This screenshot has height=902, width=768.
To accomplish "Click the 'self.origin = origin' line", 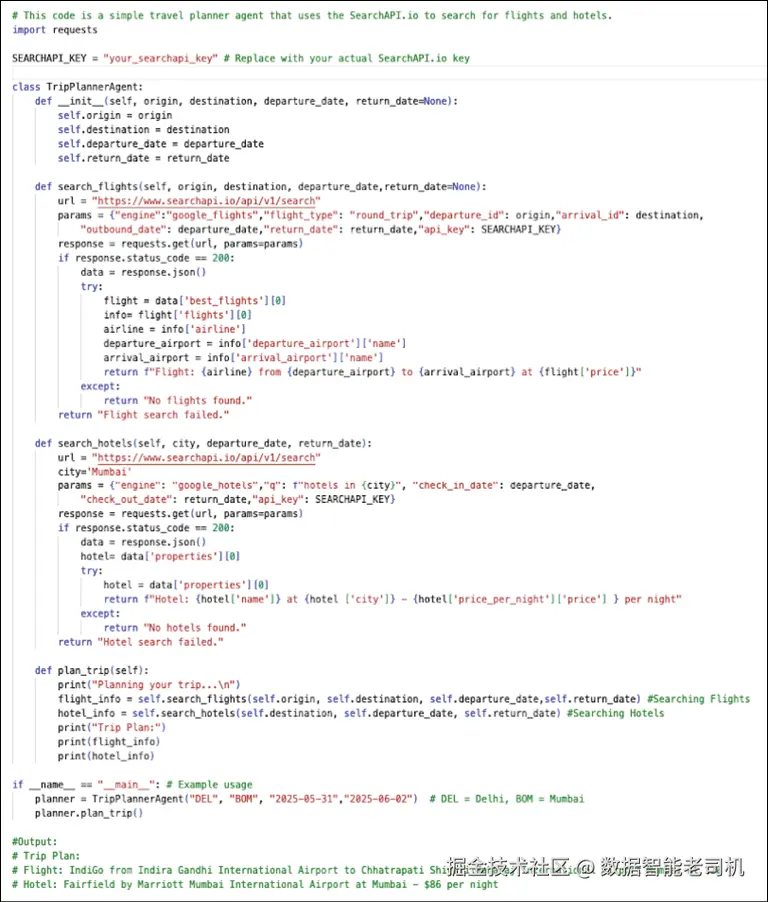I will (114, 115).
